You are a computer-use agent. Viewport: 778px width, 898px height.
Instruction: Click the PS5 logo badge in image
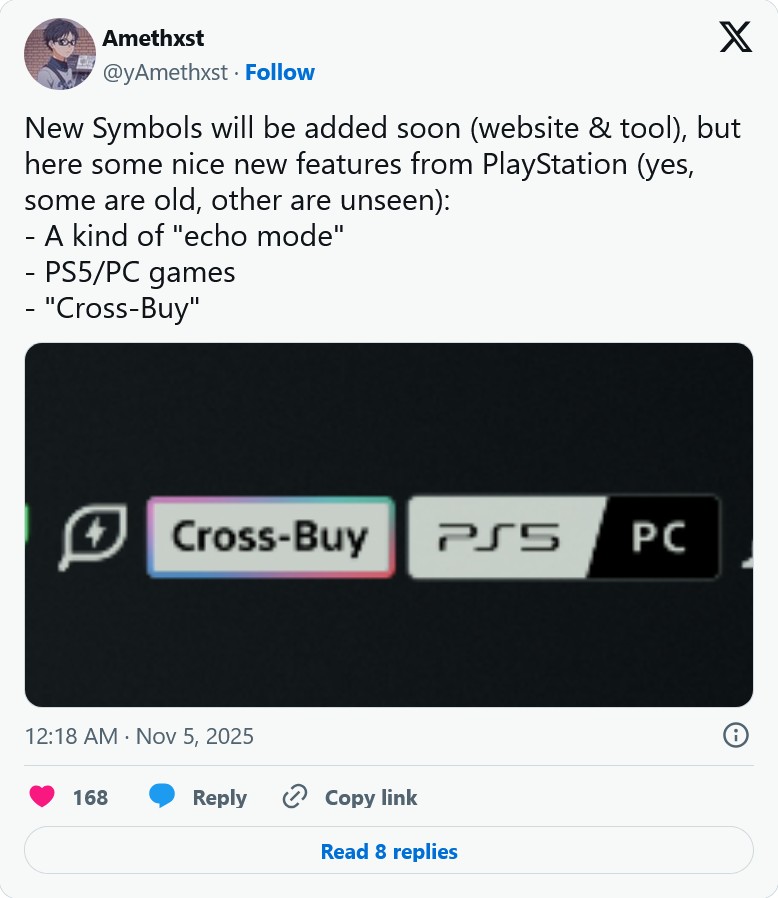point(500,538)
